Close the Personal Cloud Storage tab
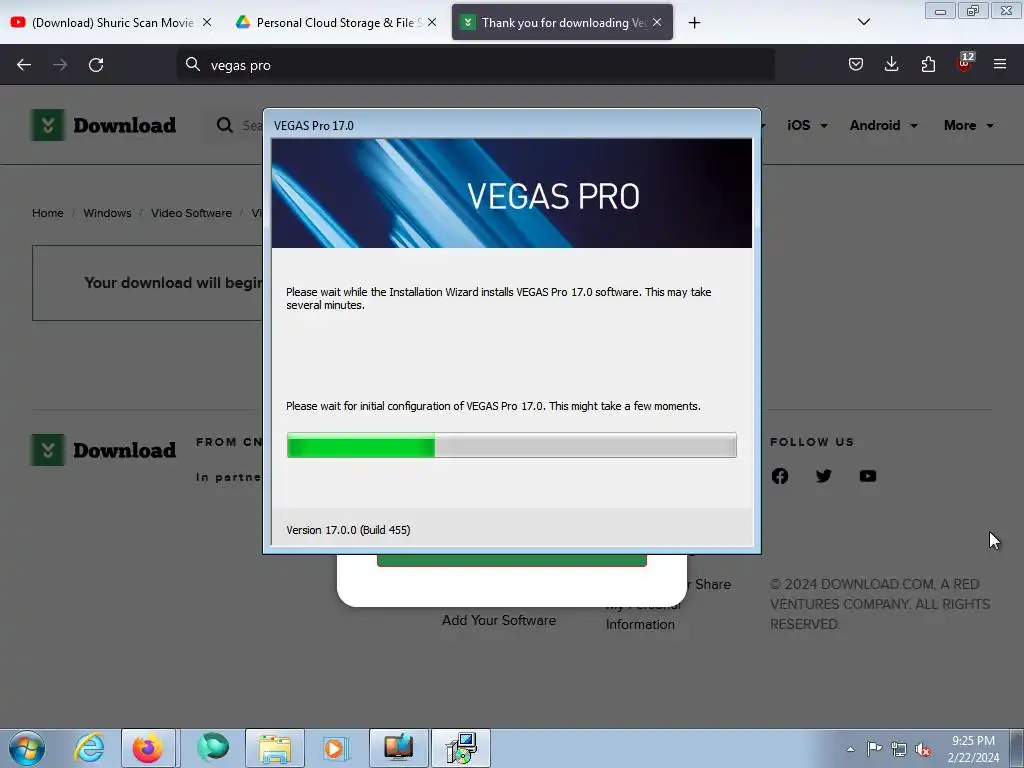Screen dimensions: 1024x768 pos(432,22)
